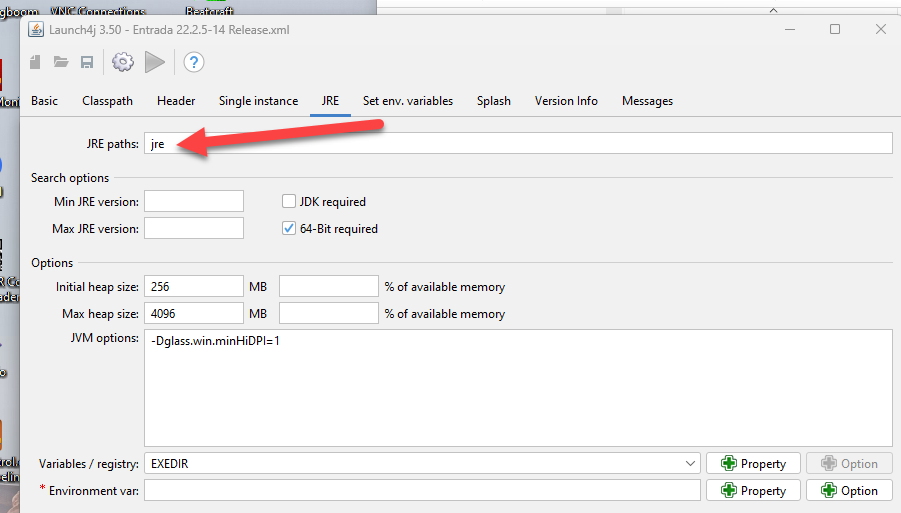Viewport: 901px width, 513px height.
Task: Open the Version Info tab
Action: 566,101
